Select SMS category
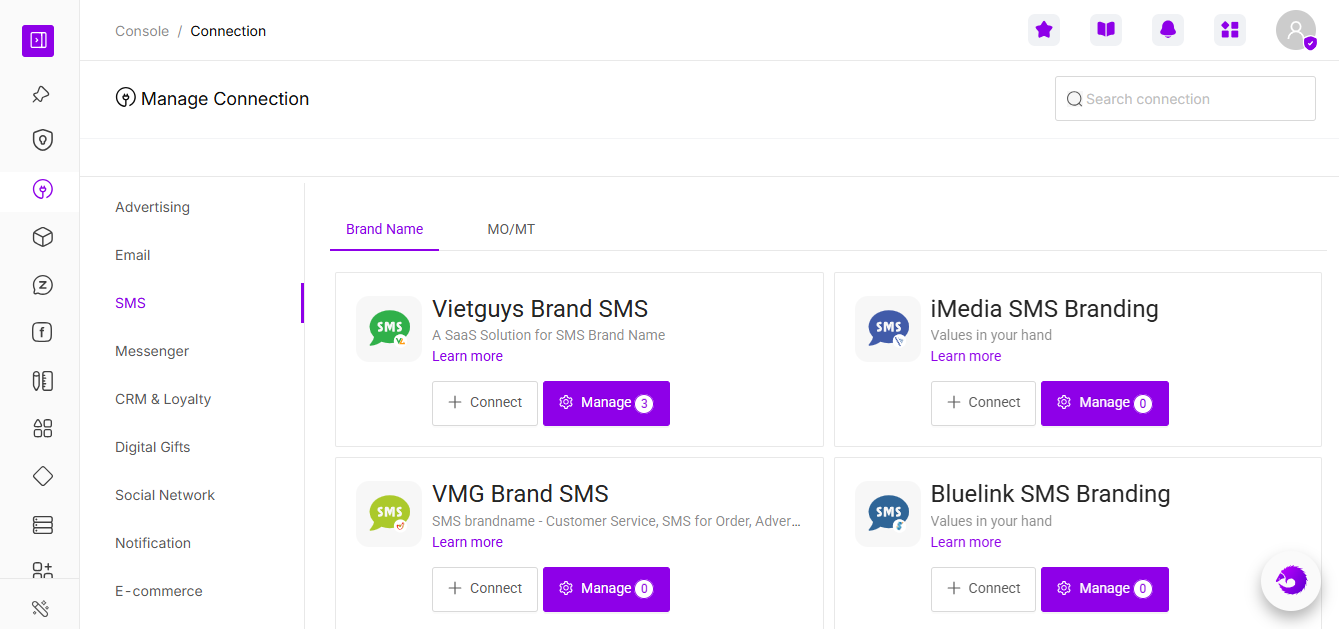Viewport: 1339px width, 629px height. point(130,303)
